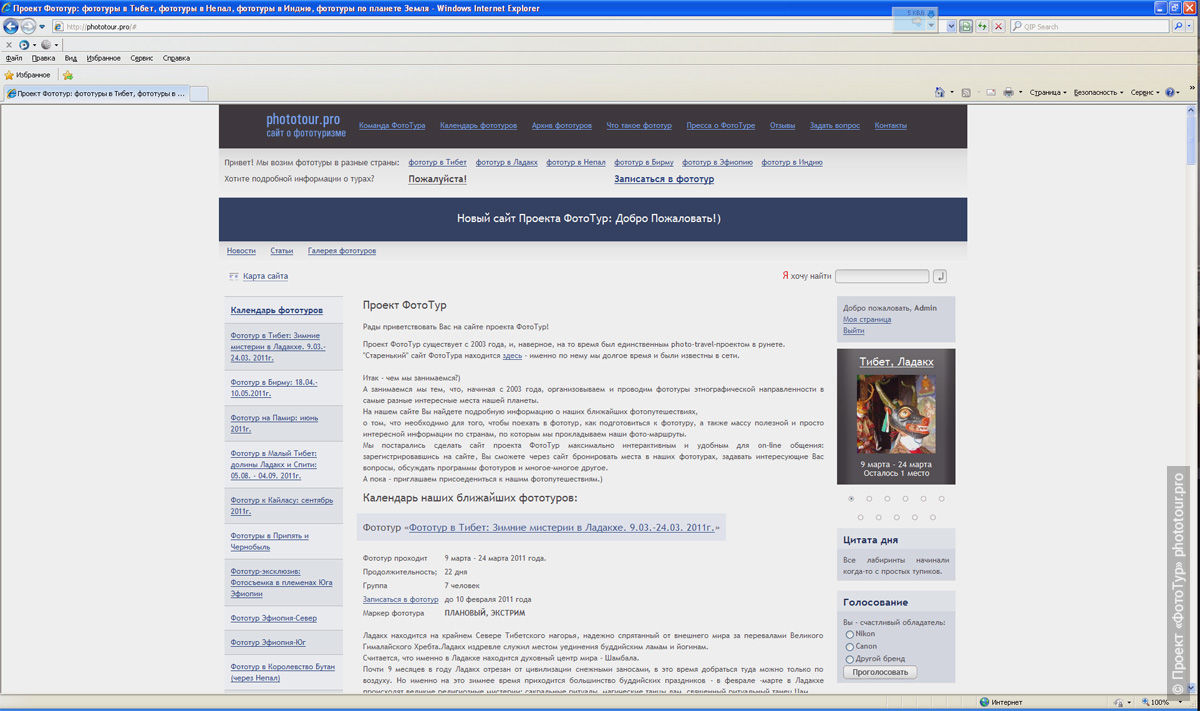Click the blue circular icon on the toolbar row
The image size is (1200, 711).
pyautogui.click(x=24, y=45)
